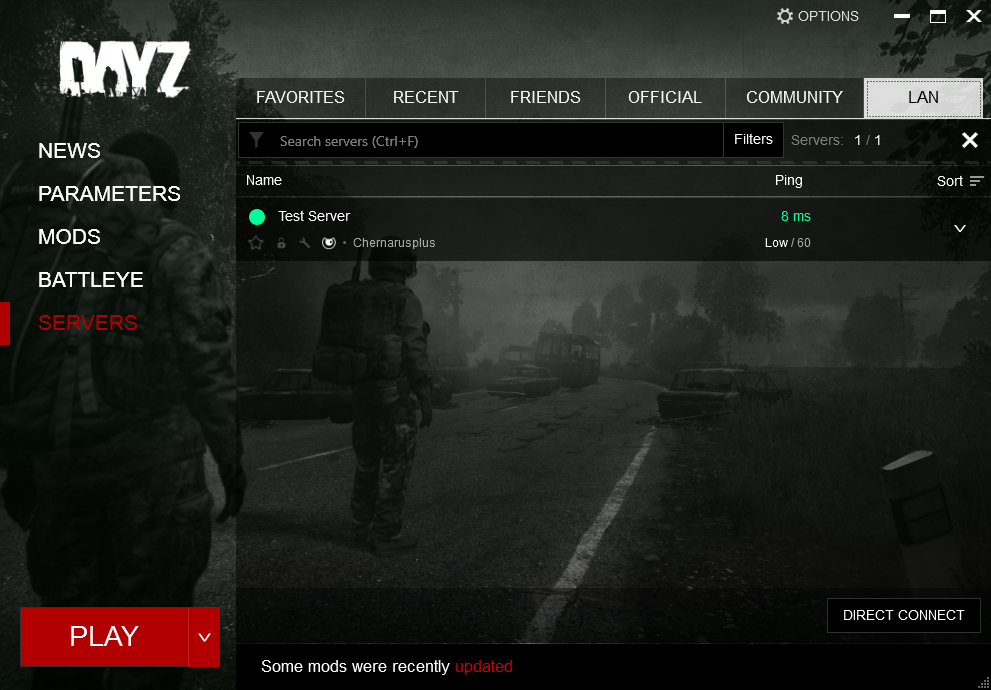Go to the Parameters section
The image size is (991, 690).
[x=109, y=194]
